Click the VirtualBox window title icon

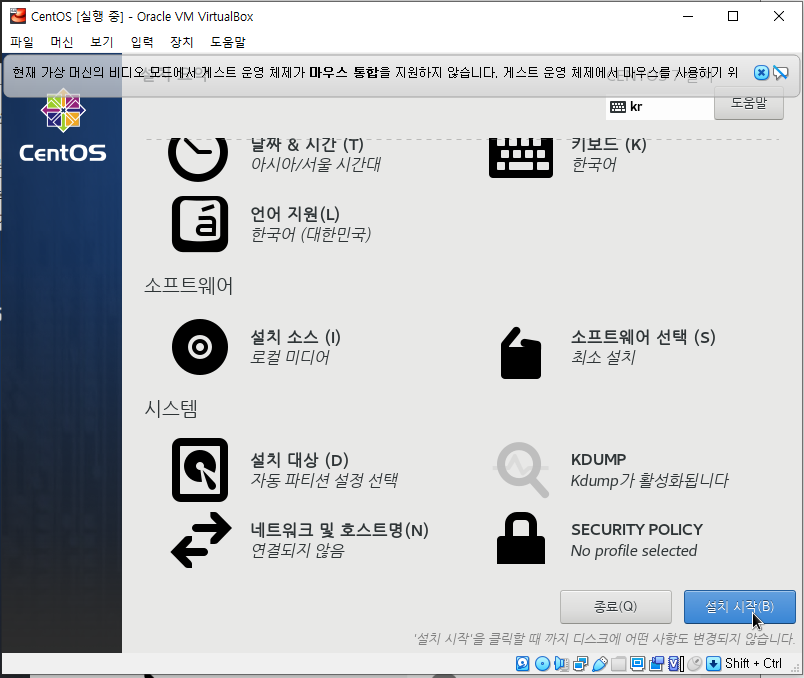tap(18, 16)
